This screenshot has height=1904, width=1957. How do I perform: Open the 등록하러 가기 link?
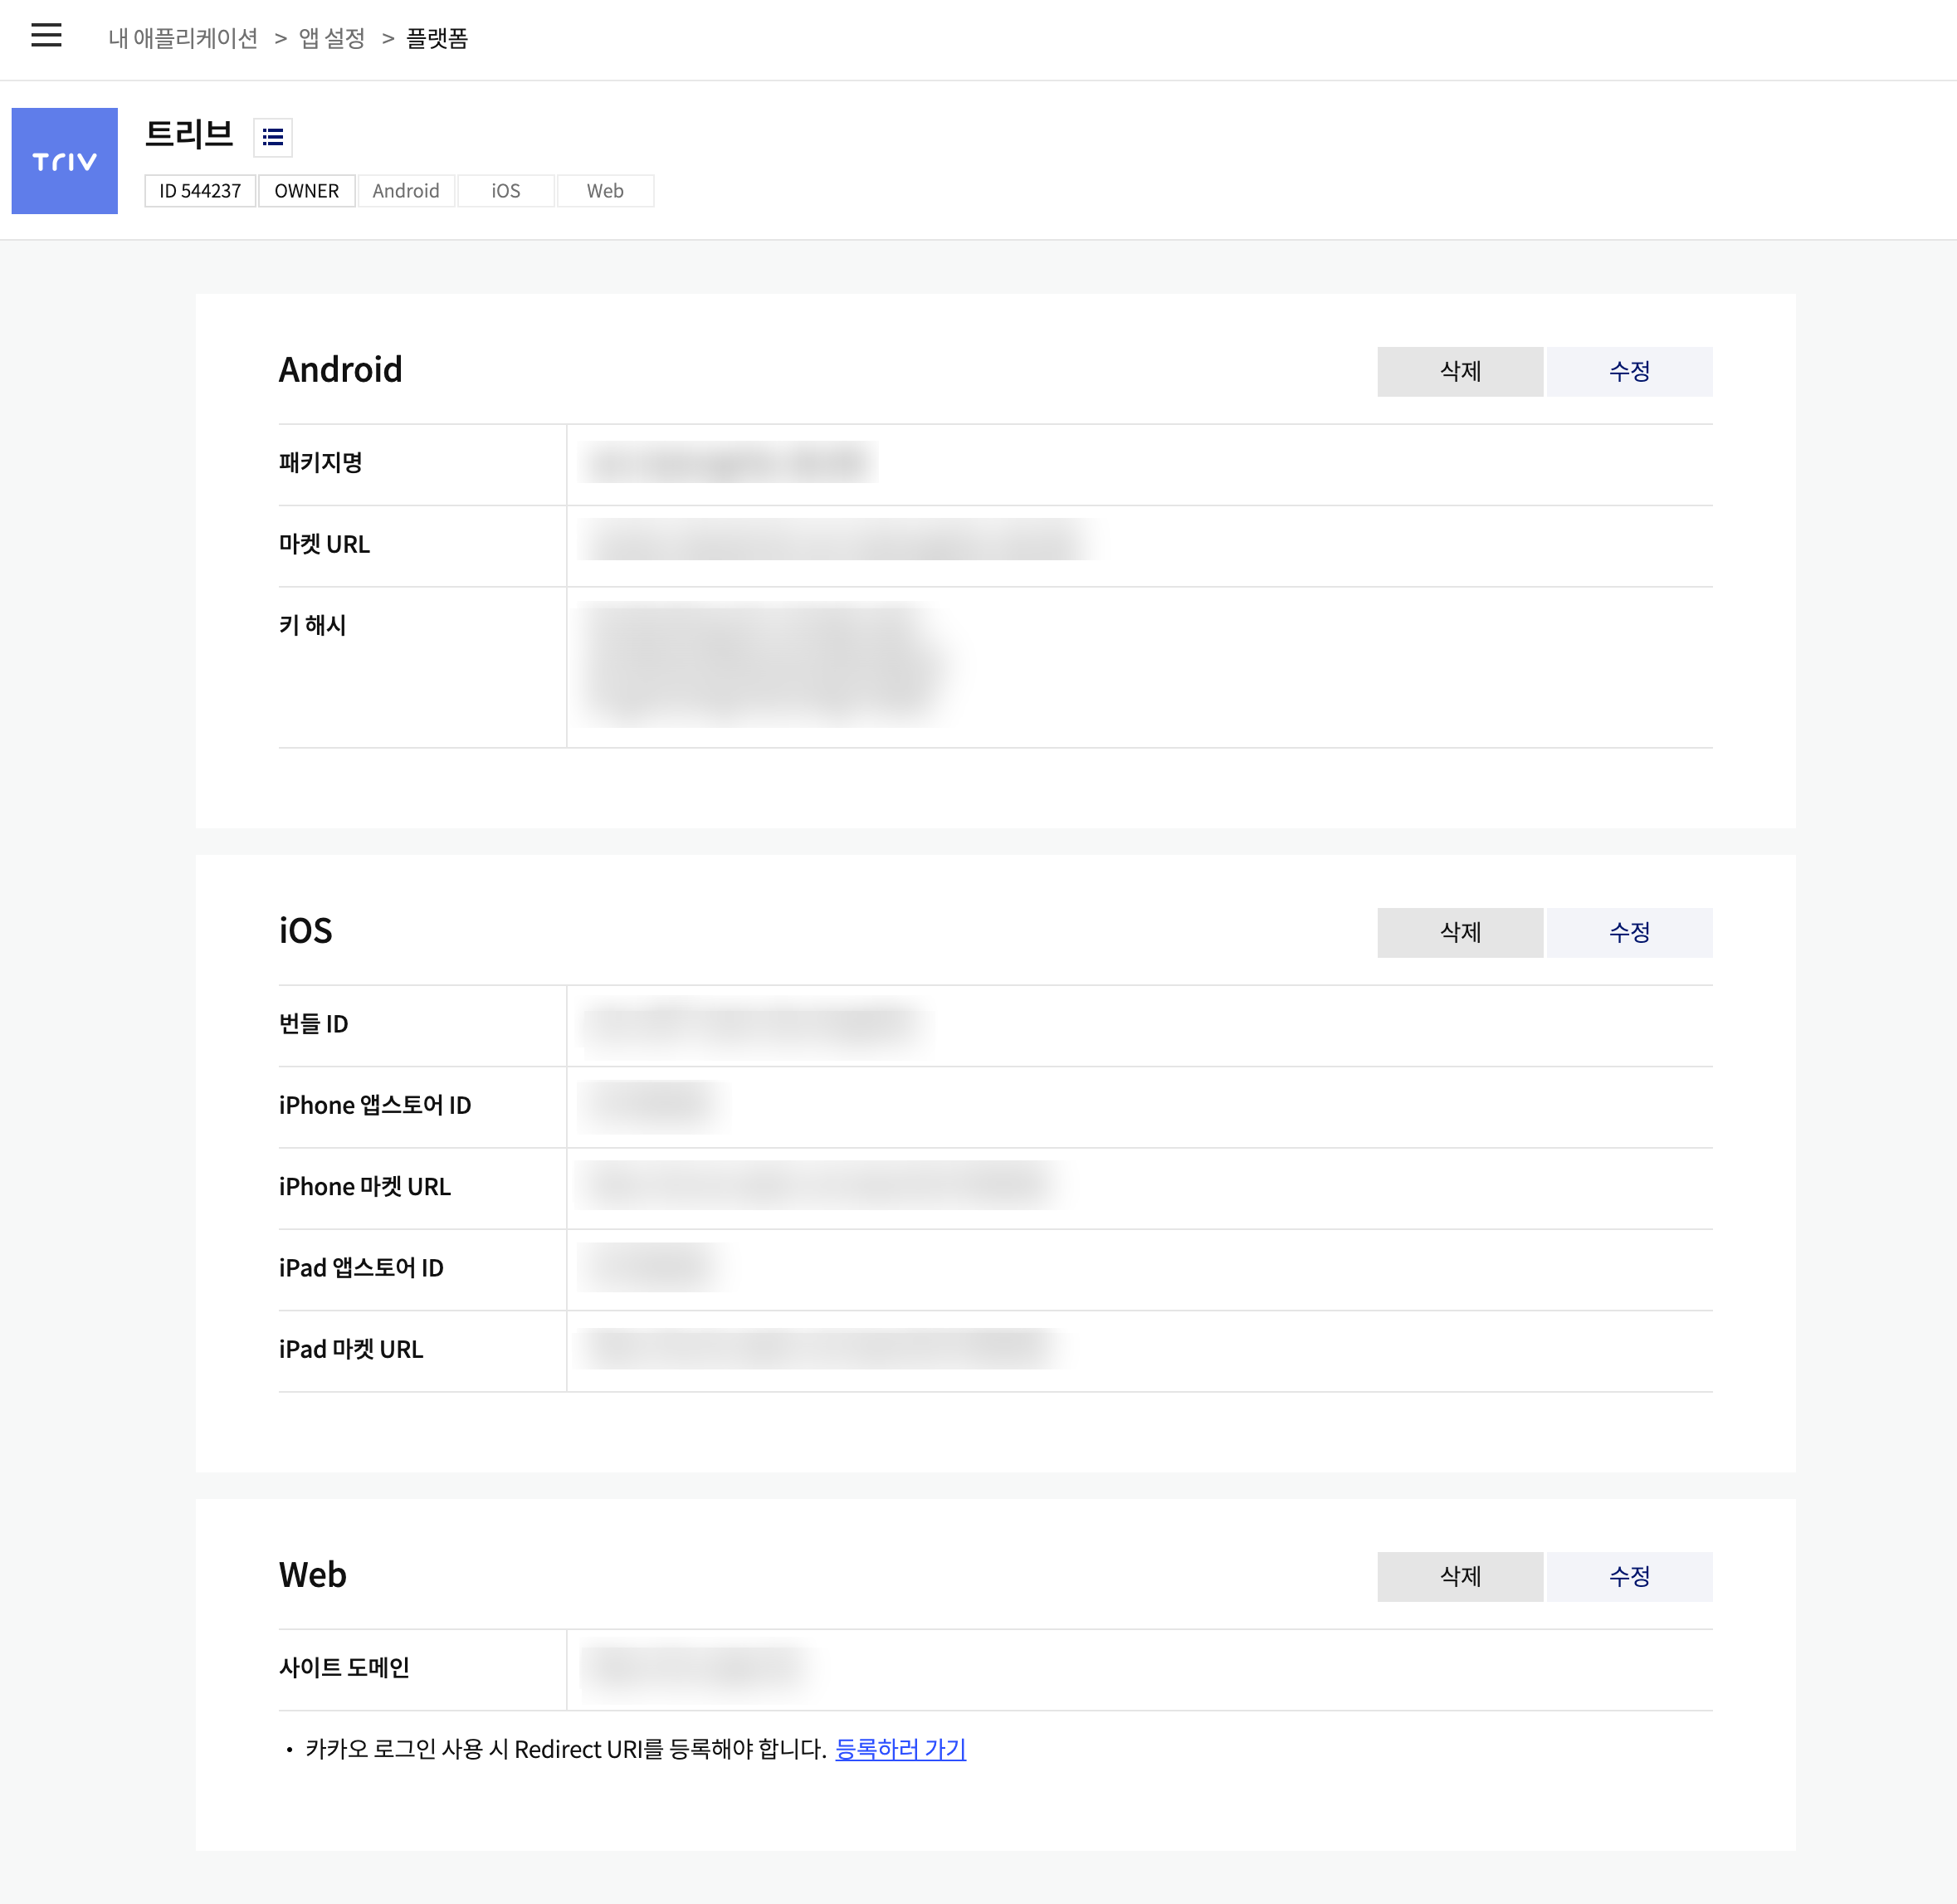pos(900,1749)
